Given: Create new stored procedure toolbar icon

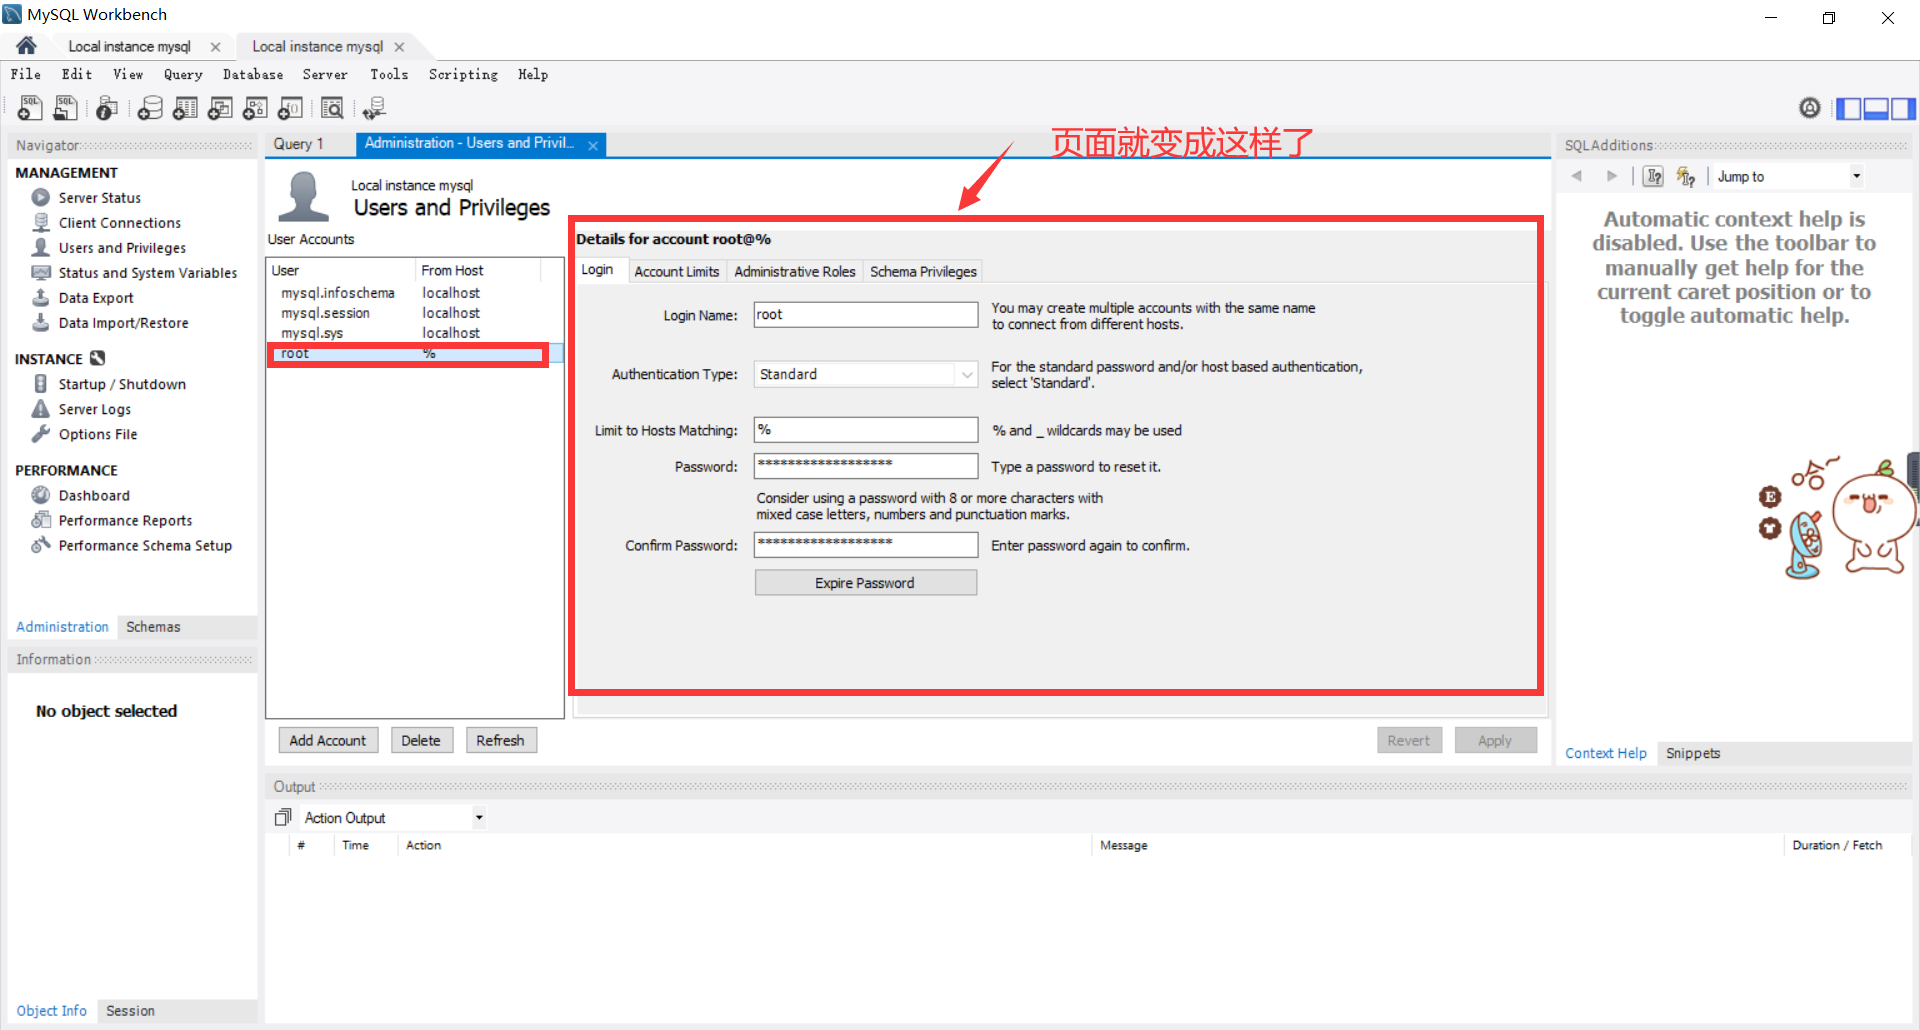Looking at the screenshot, I should [x=255, y=108].
